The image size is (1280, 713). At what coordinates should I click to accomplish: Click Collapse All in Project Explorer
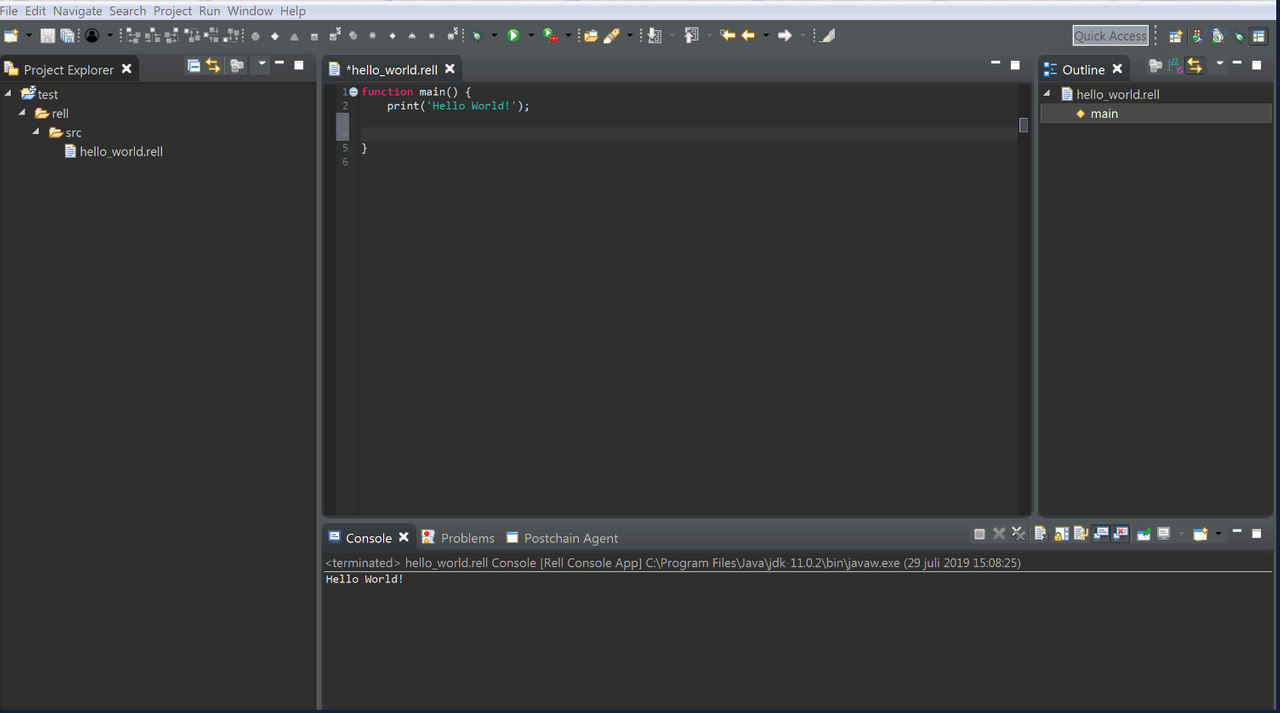click(194, 66)
